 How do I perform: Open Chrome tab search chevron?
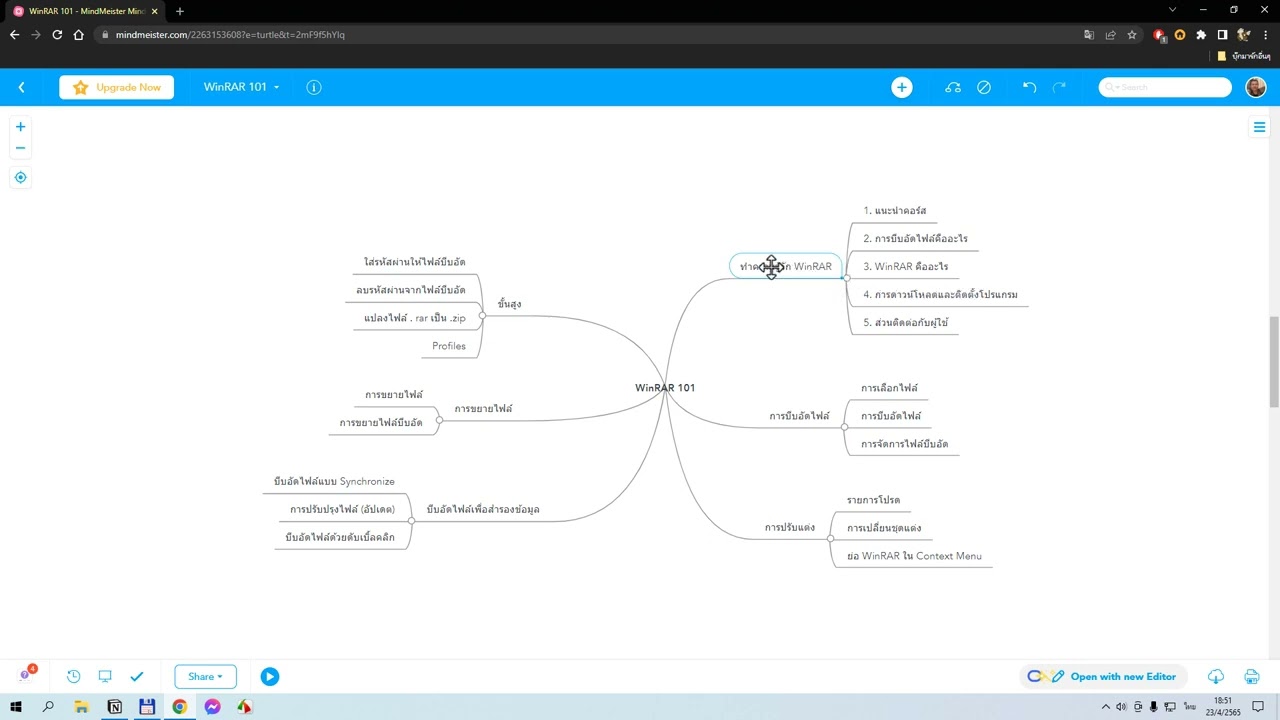tap(1172, 10)
